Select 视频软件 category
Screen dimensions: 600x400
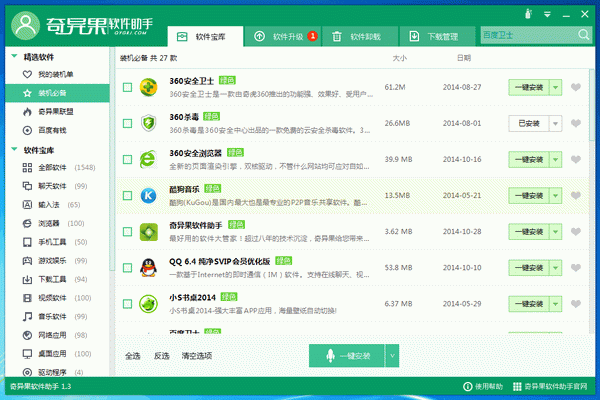tap(57, 298)
